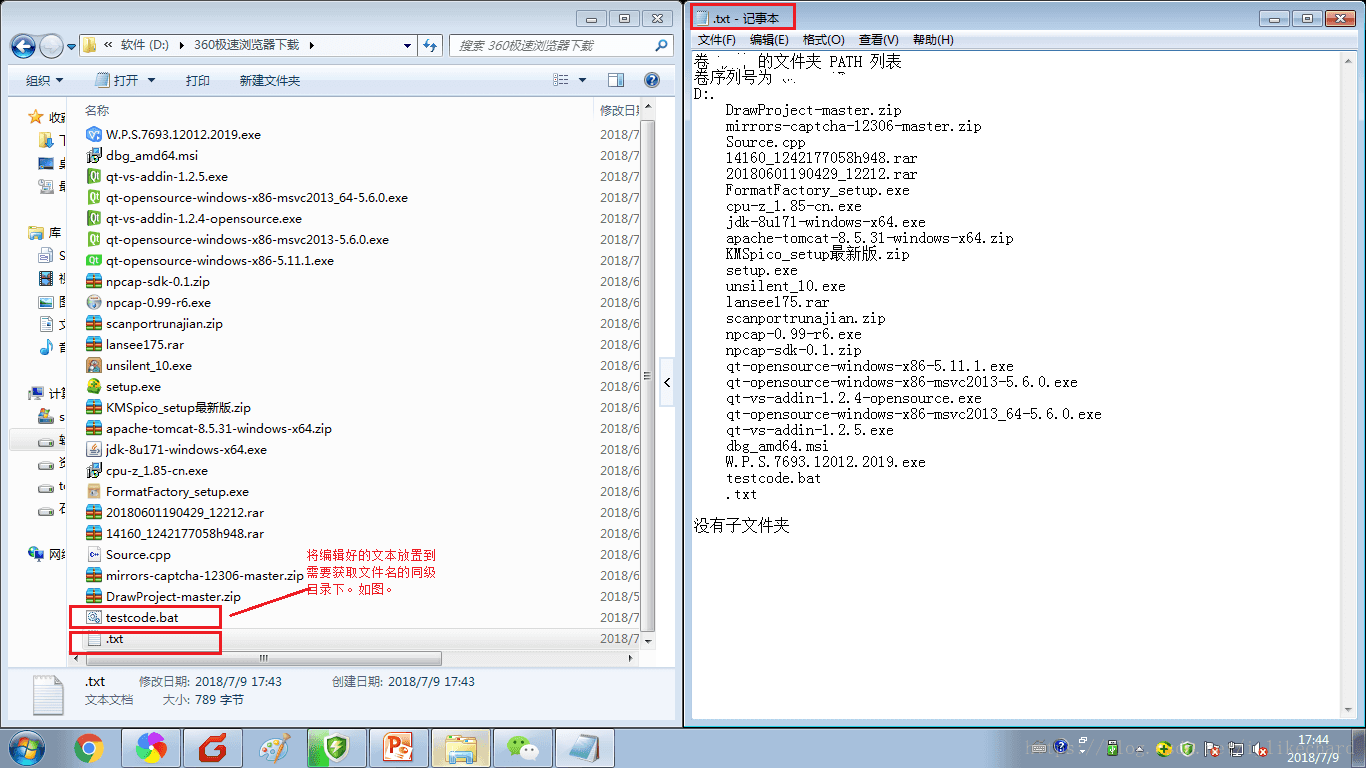Viewport: 1366px width, 768px height.
Task: Select the npcap-sdk-0.1.zip archive icon
Action: pyautogui.click(x=94, y=281)
